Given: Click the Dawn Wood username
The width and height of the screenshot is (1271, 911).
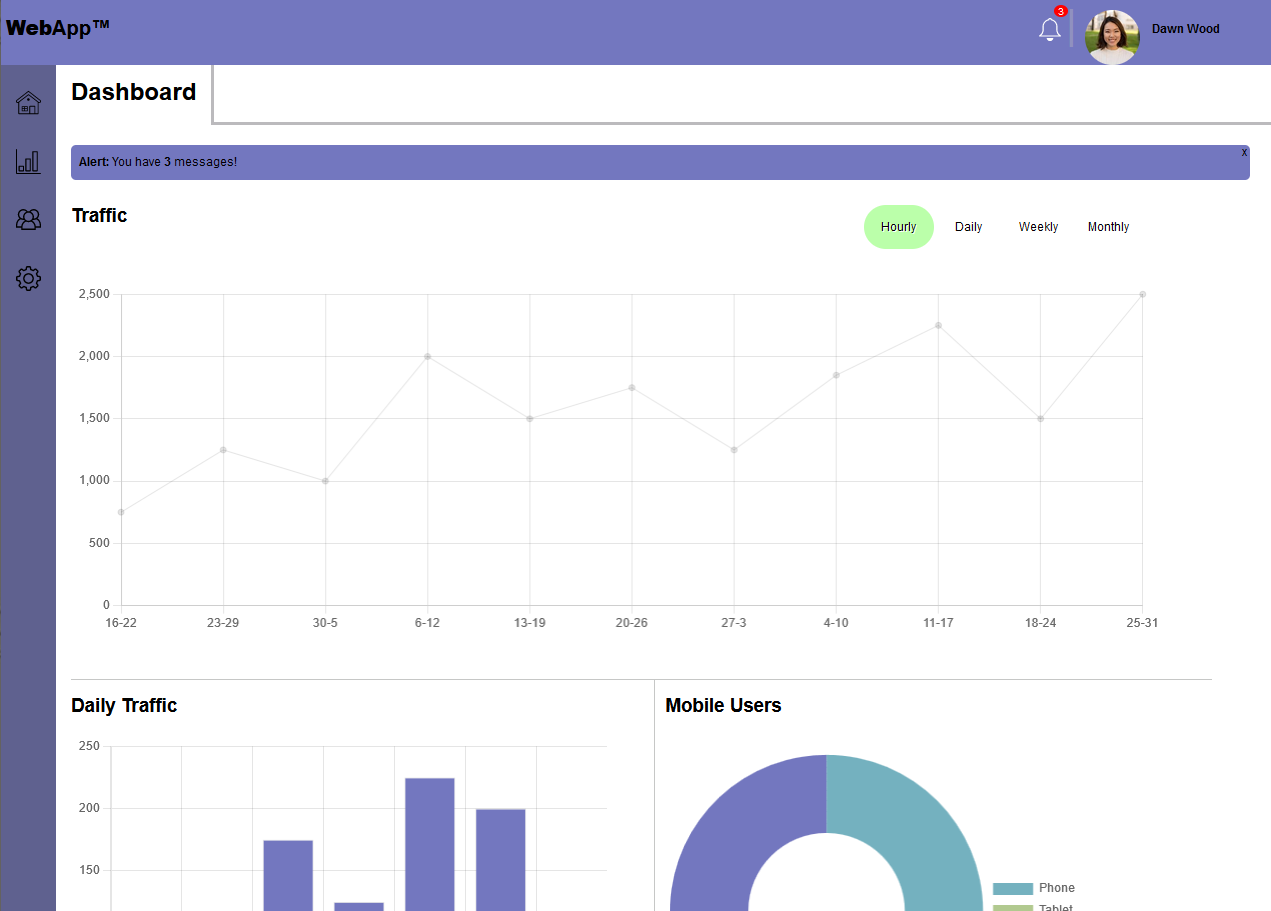Looking at the screenshot, I should pos(1185,29).
